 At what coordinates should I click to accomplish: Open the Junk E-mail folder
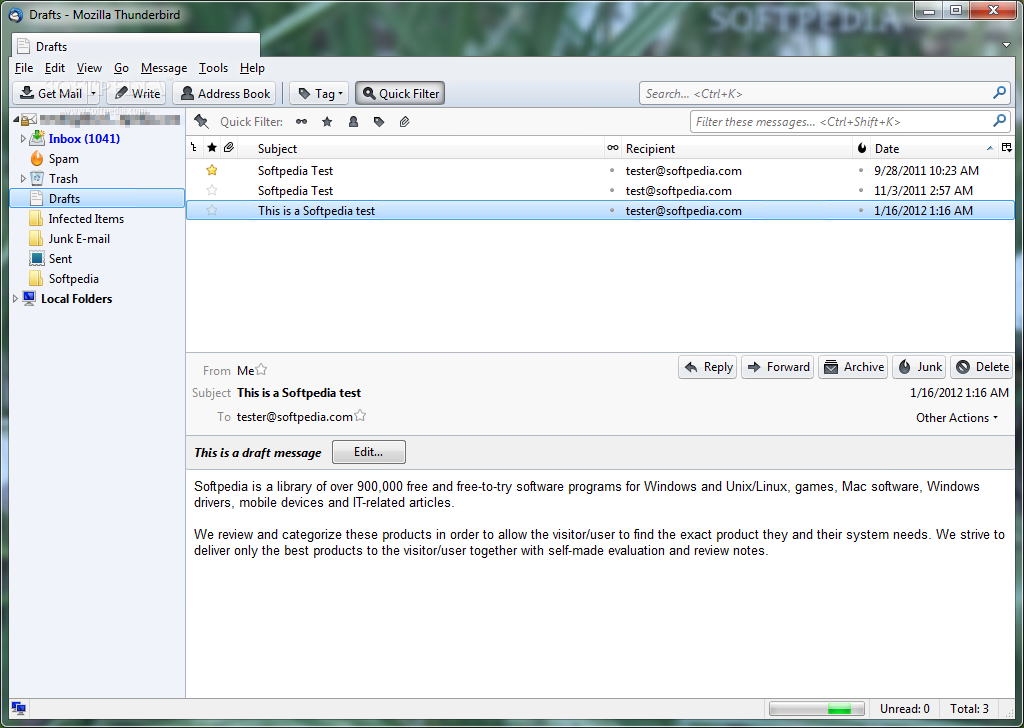pos(79,239)
